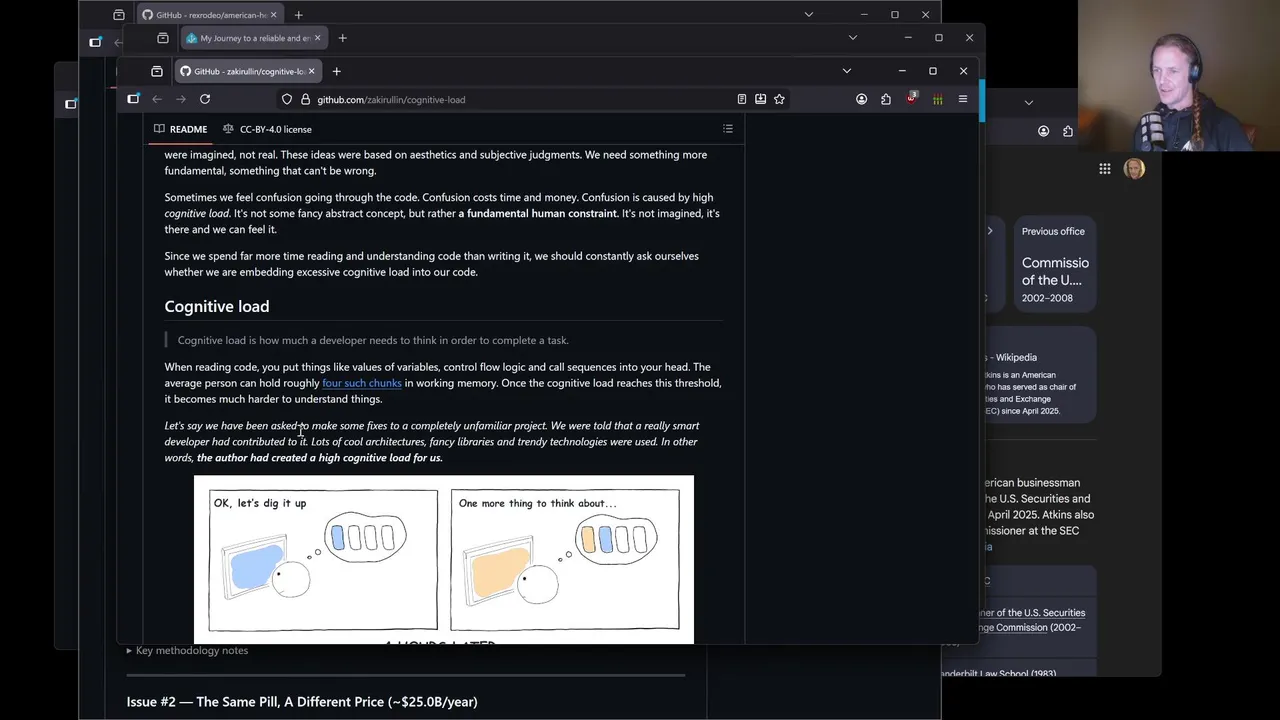The height and width of the screenshot is (720, 1280).
Task: Open Google apps grid in the rear window
Action: 1105,169
